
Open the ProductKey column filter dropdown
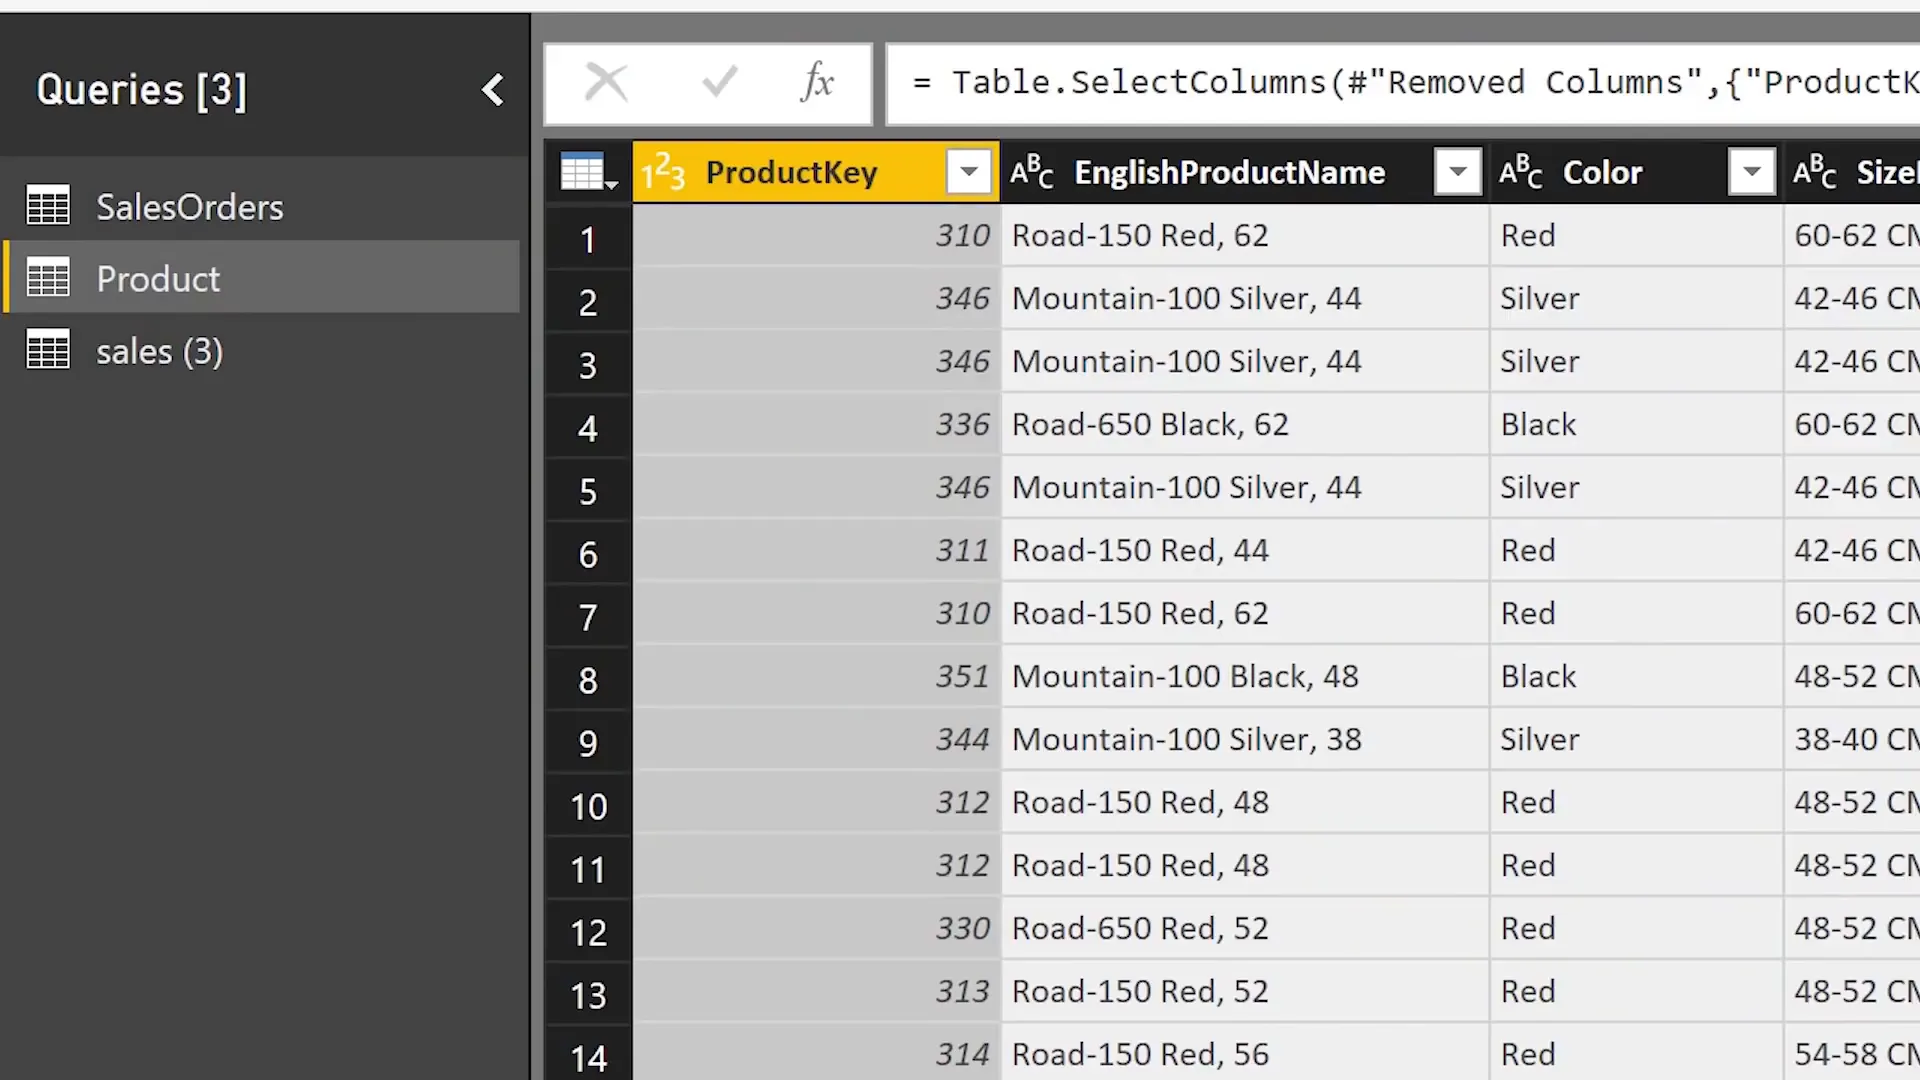[968, 173]
